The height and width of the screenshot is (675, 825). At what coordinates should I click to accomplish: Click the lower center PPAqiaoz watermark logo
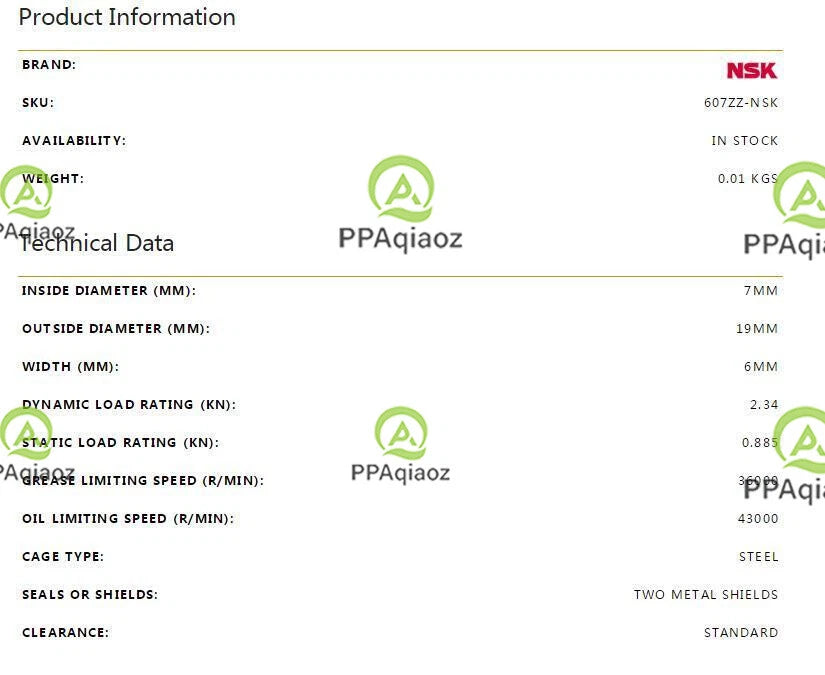click(400, 445)
